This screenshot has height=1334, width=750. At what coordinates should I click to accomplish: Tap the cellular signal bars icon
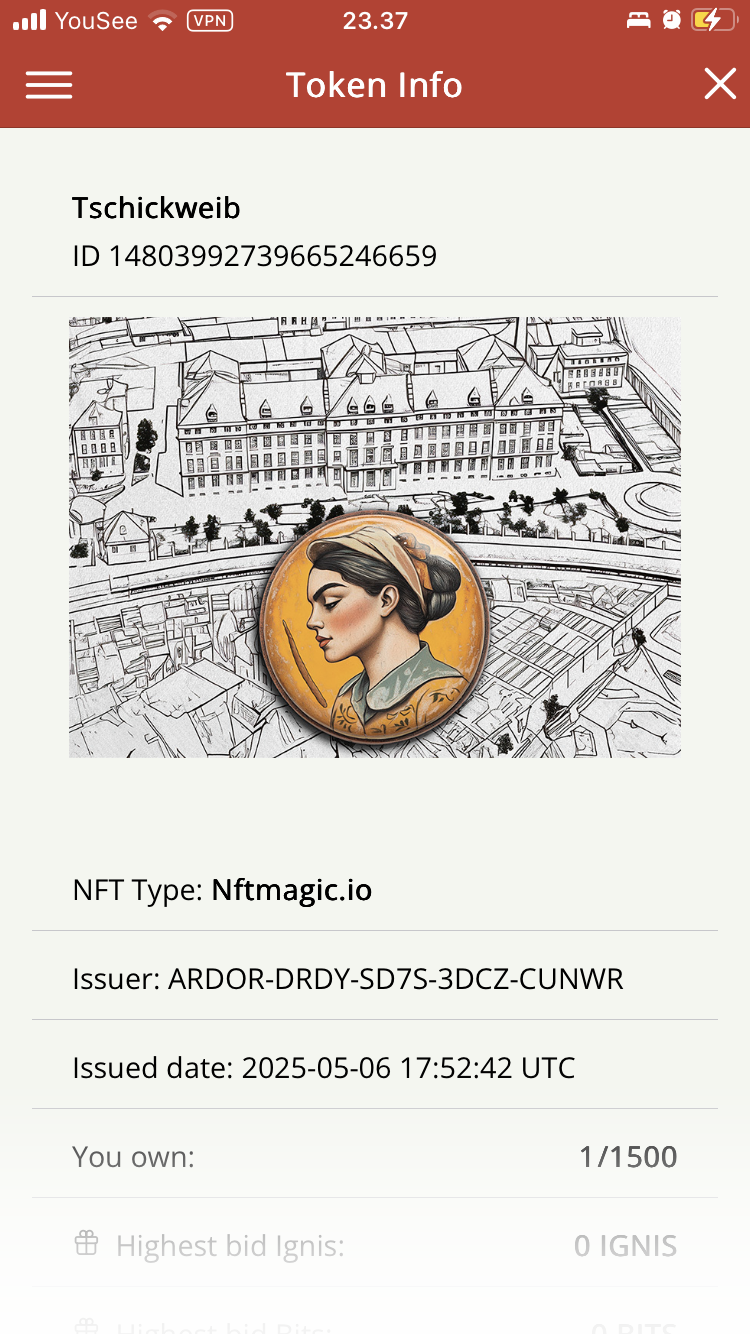[x=30, y=20]
